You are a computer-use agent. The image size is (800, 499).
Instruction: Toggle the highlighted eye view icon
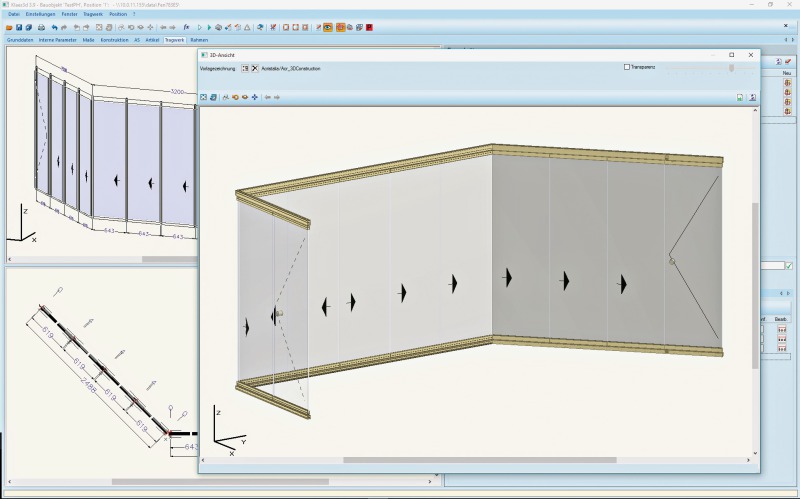coord(328,28)
